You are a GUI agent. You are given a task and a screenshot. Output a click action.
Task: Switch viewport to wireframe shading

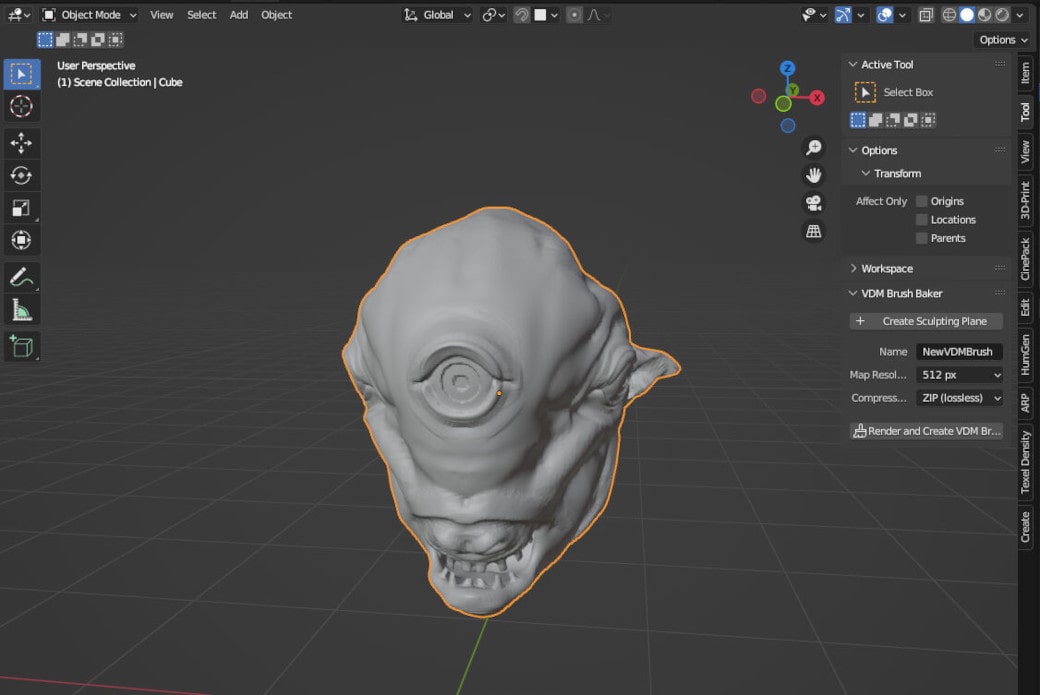click(x=949, y=14)
